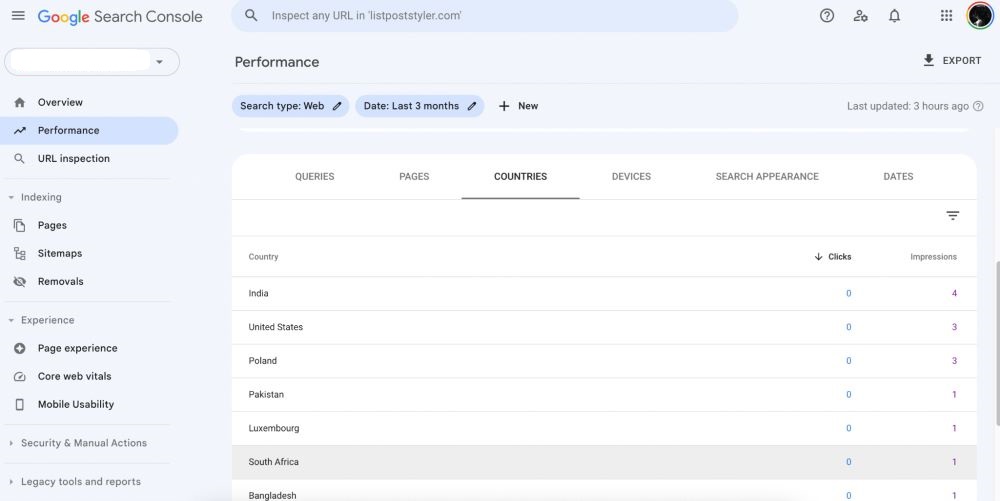Click the Pages documents icon
Viewport: 1000px width, 501px height.
[x=20, y=225]
